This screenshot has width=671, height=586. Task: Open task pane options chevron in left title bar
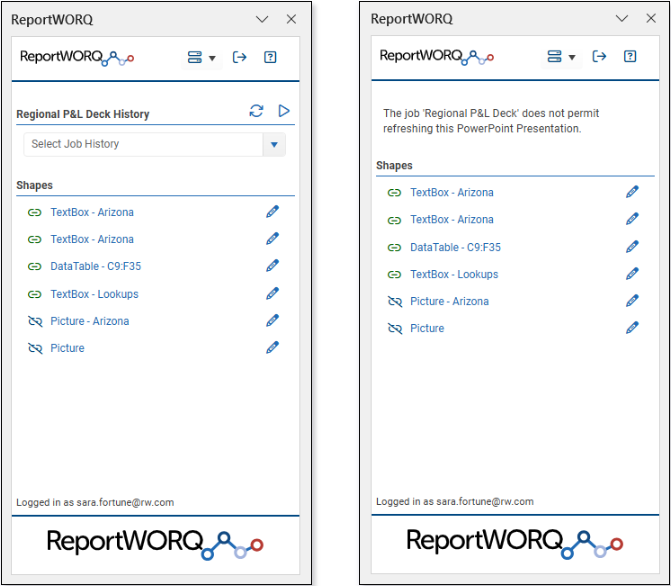pos(262,19)
